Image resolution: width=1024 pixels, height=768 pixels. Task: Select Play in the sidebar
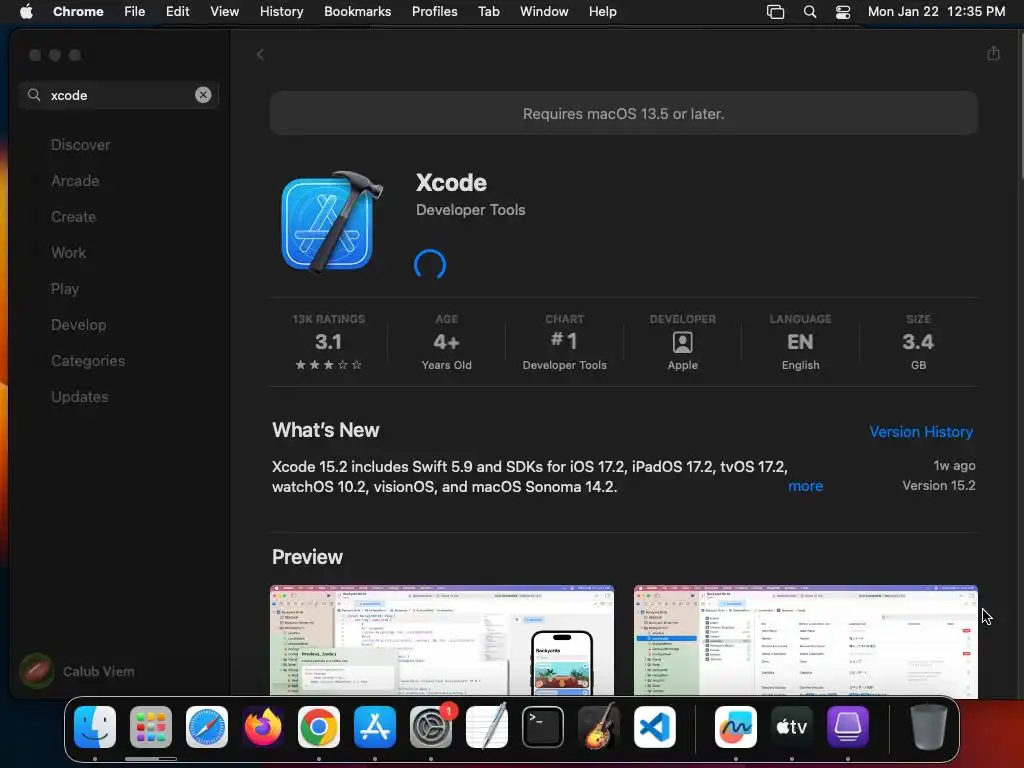coord(65,289)
